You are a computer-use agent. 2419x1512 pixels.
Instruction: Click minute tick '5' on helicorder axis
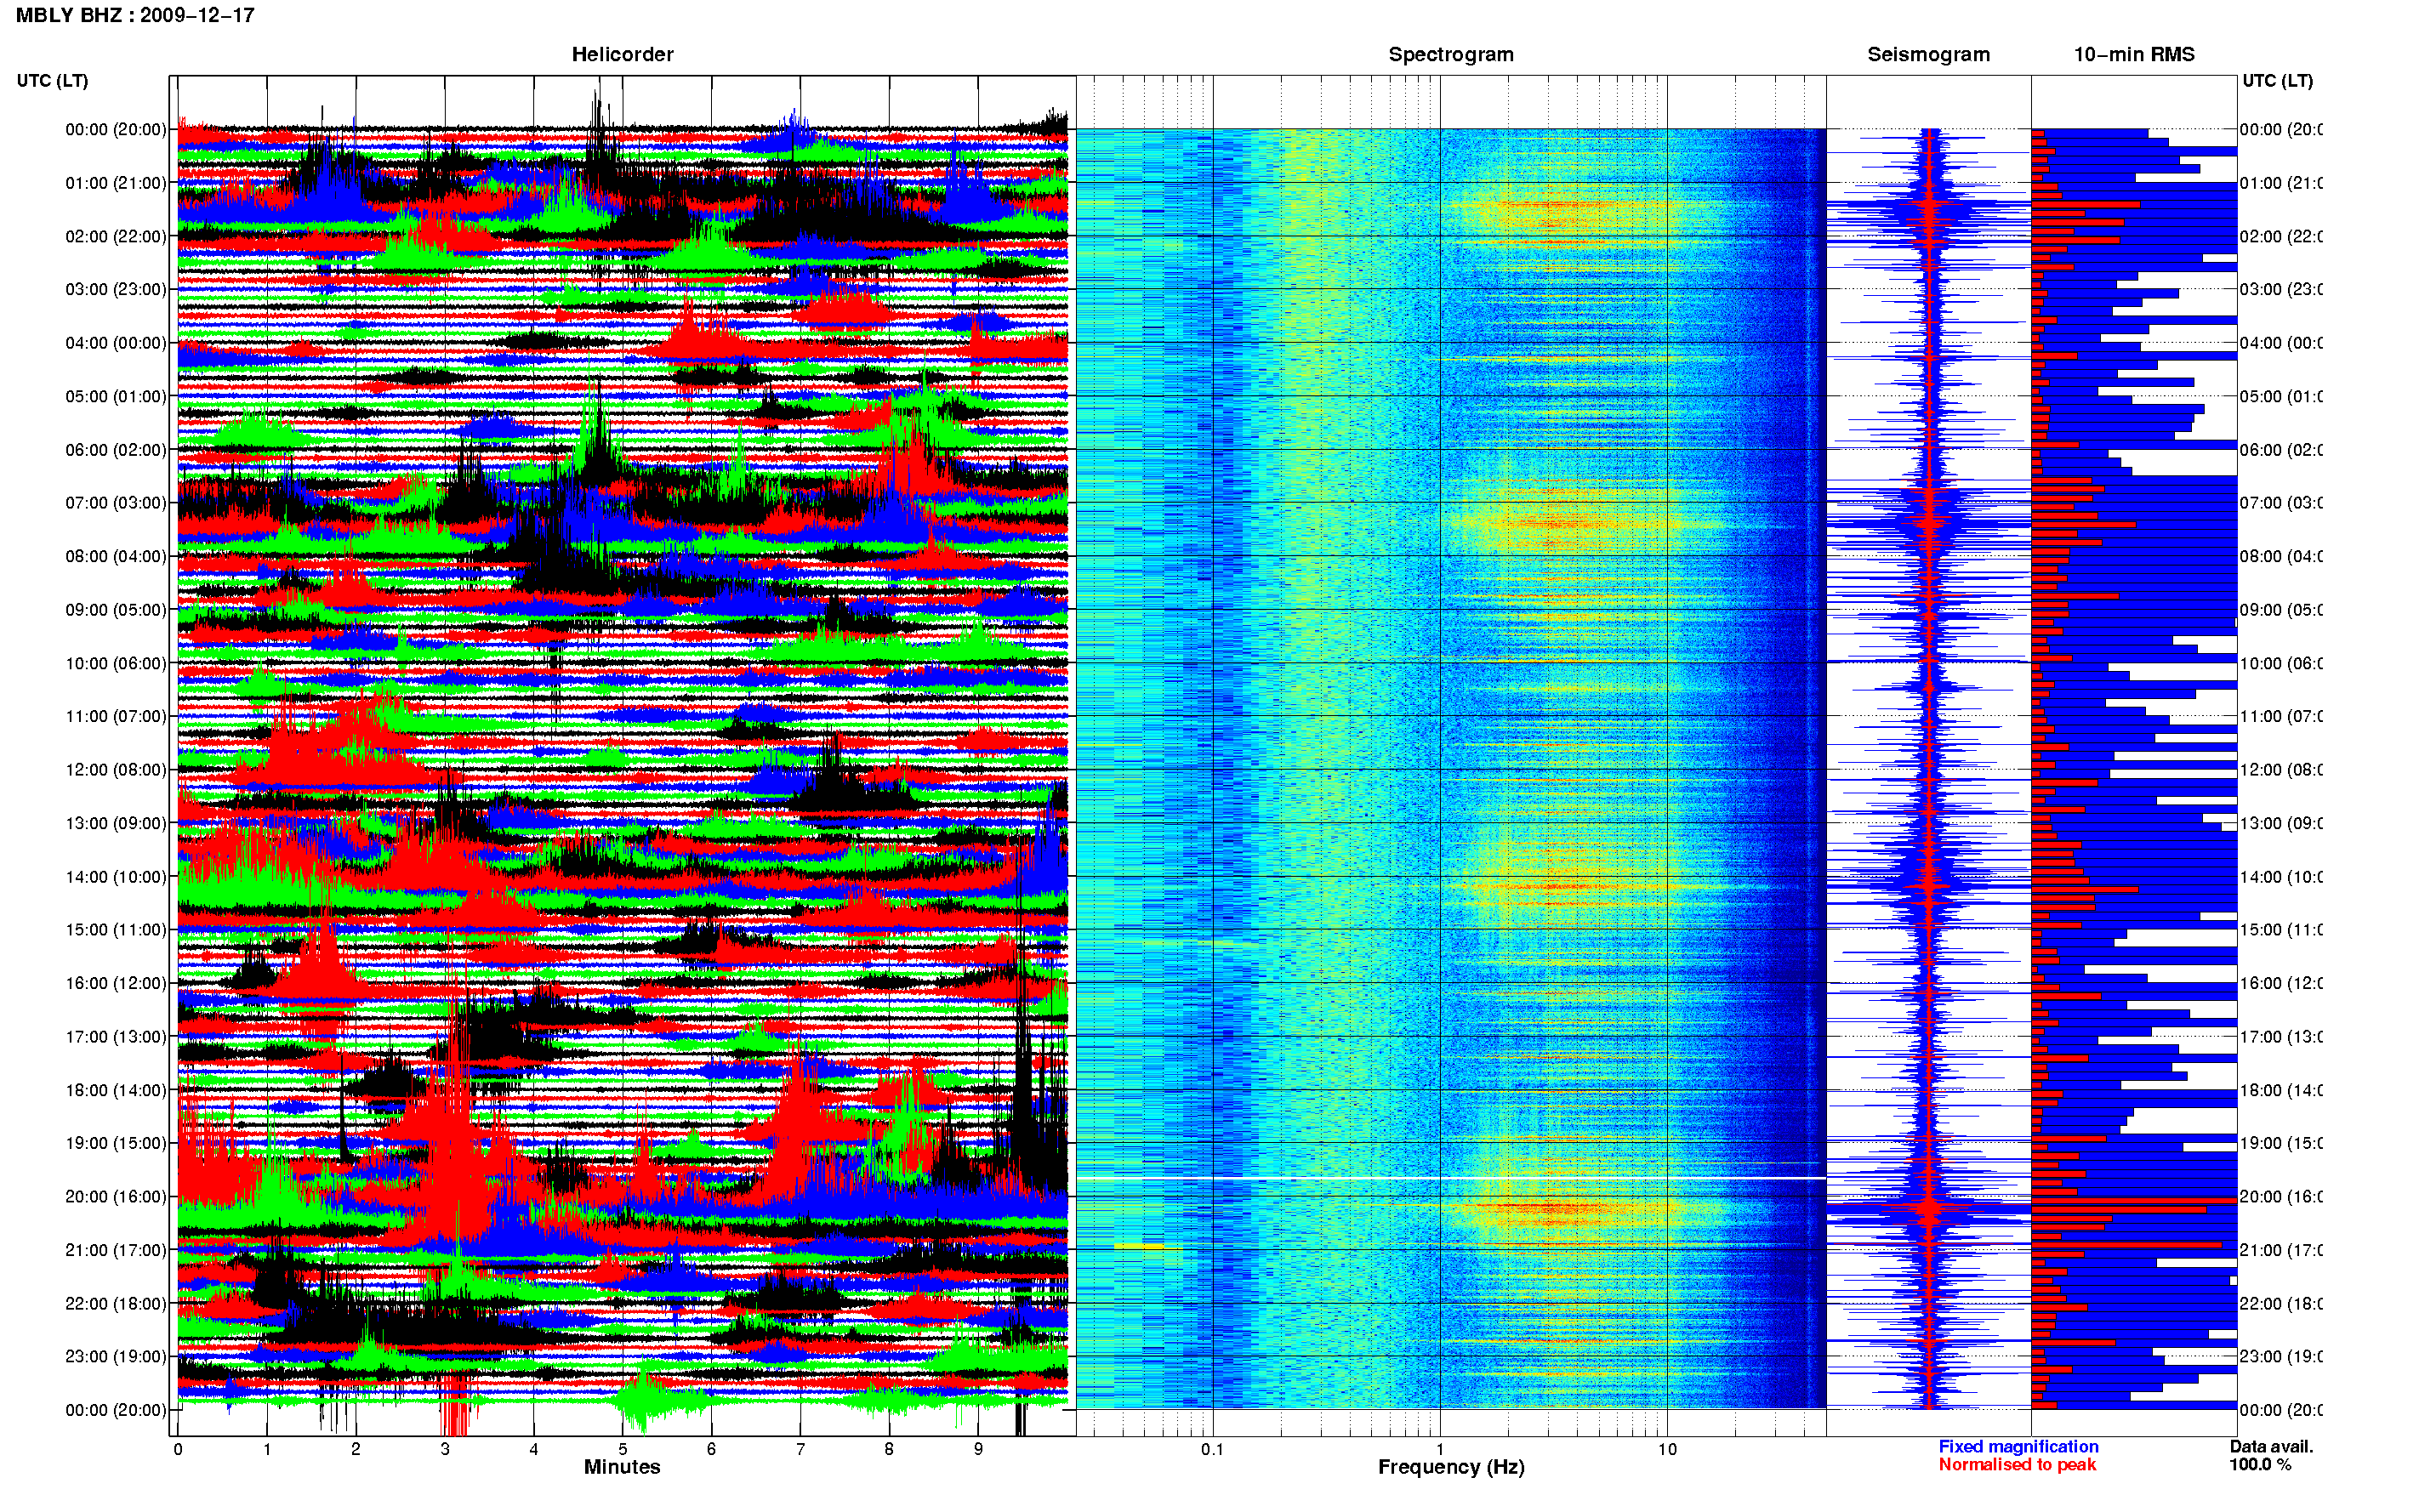[x=622, y=1449]
